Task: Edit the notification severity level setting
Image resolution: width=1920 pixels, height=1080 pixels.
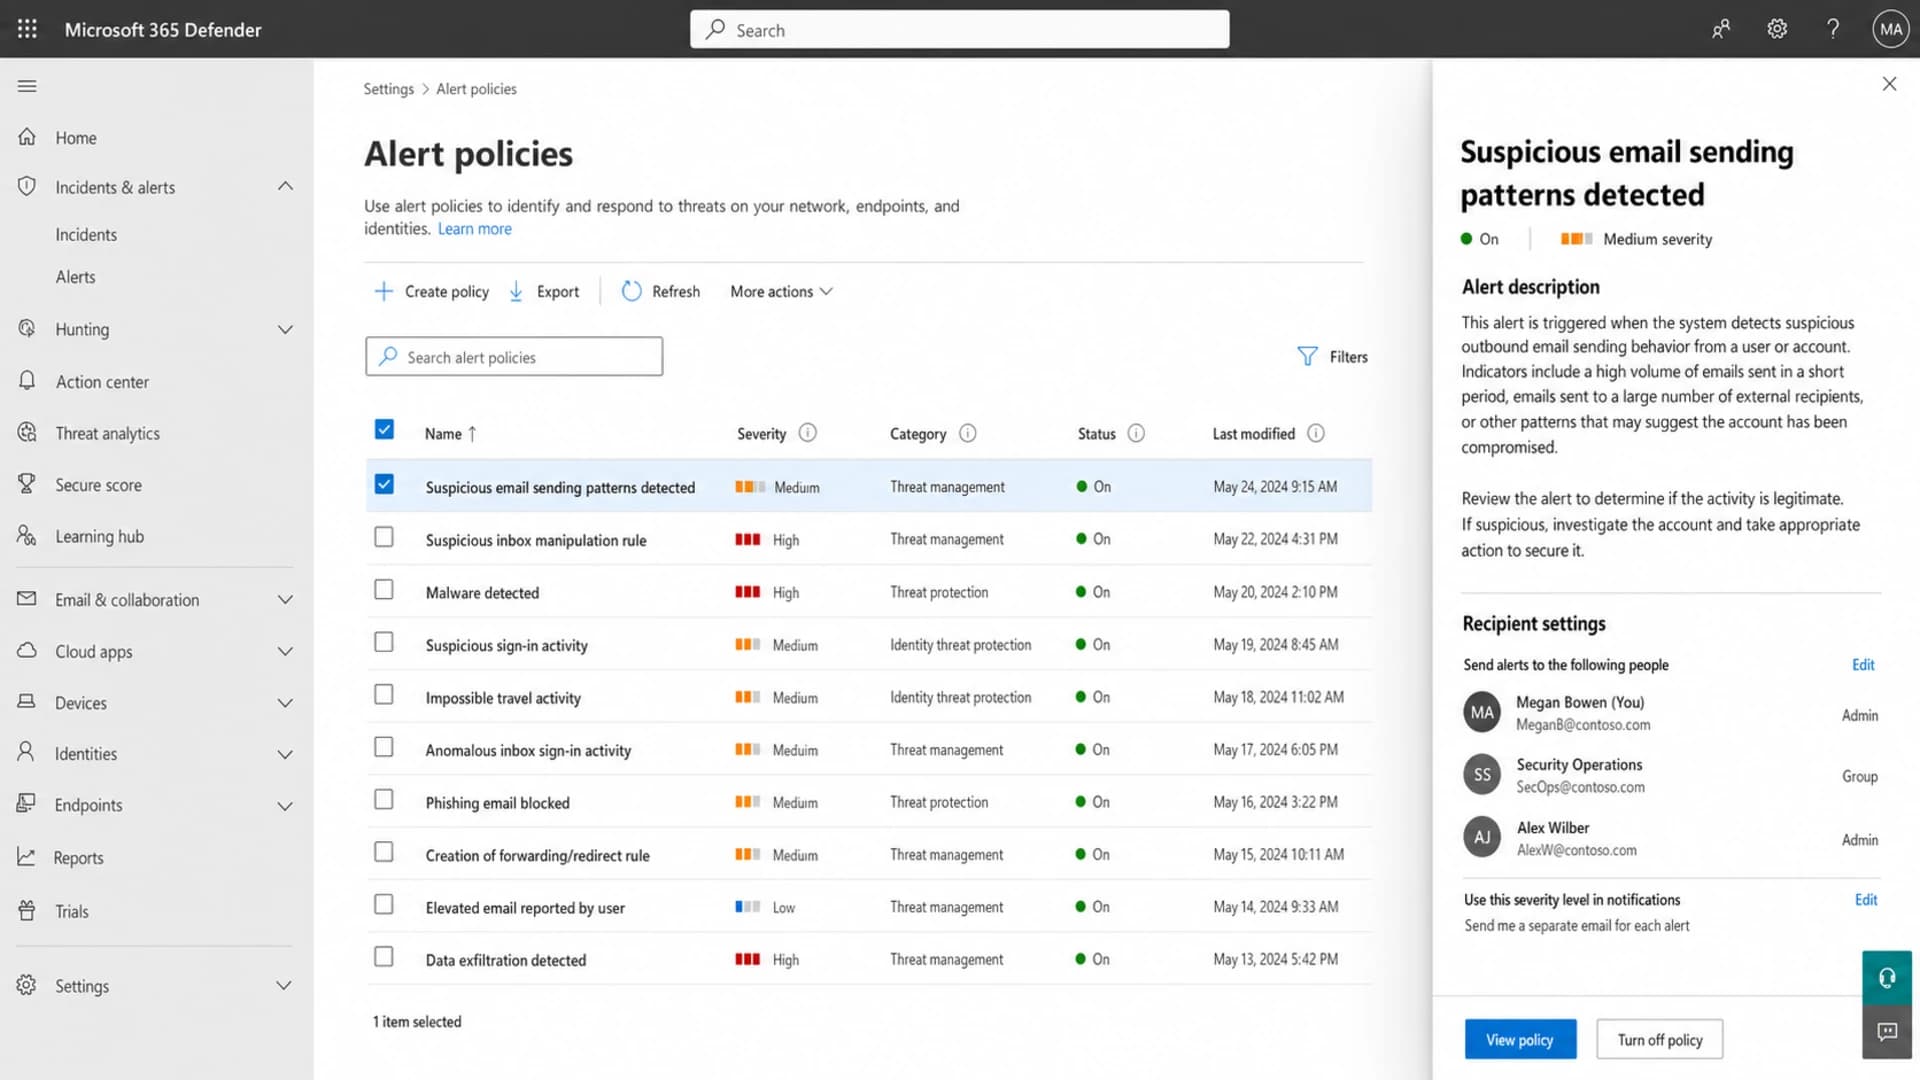Action: (x=1865, y=899)
